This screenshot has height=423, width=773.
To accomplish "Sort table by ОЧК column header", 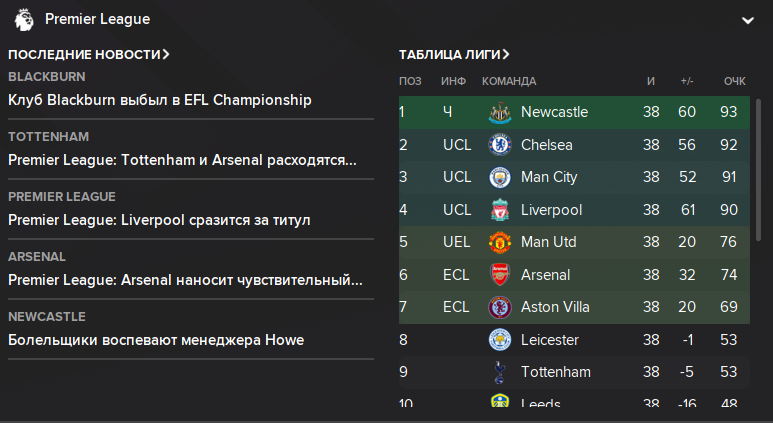I will 735,81.
